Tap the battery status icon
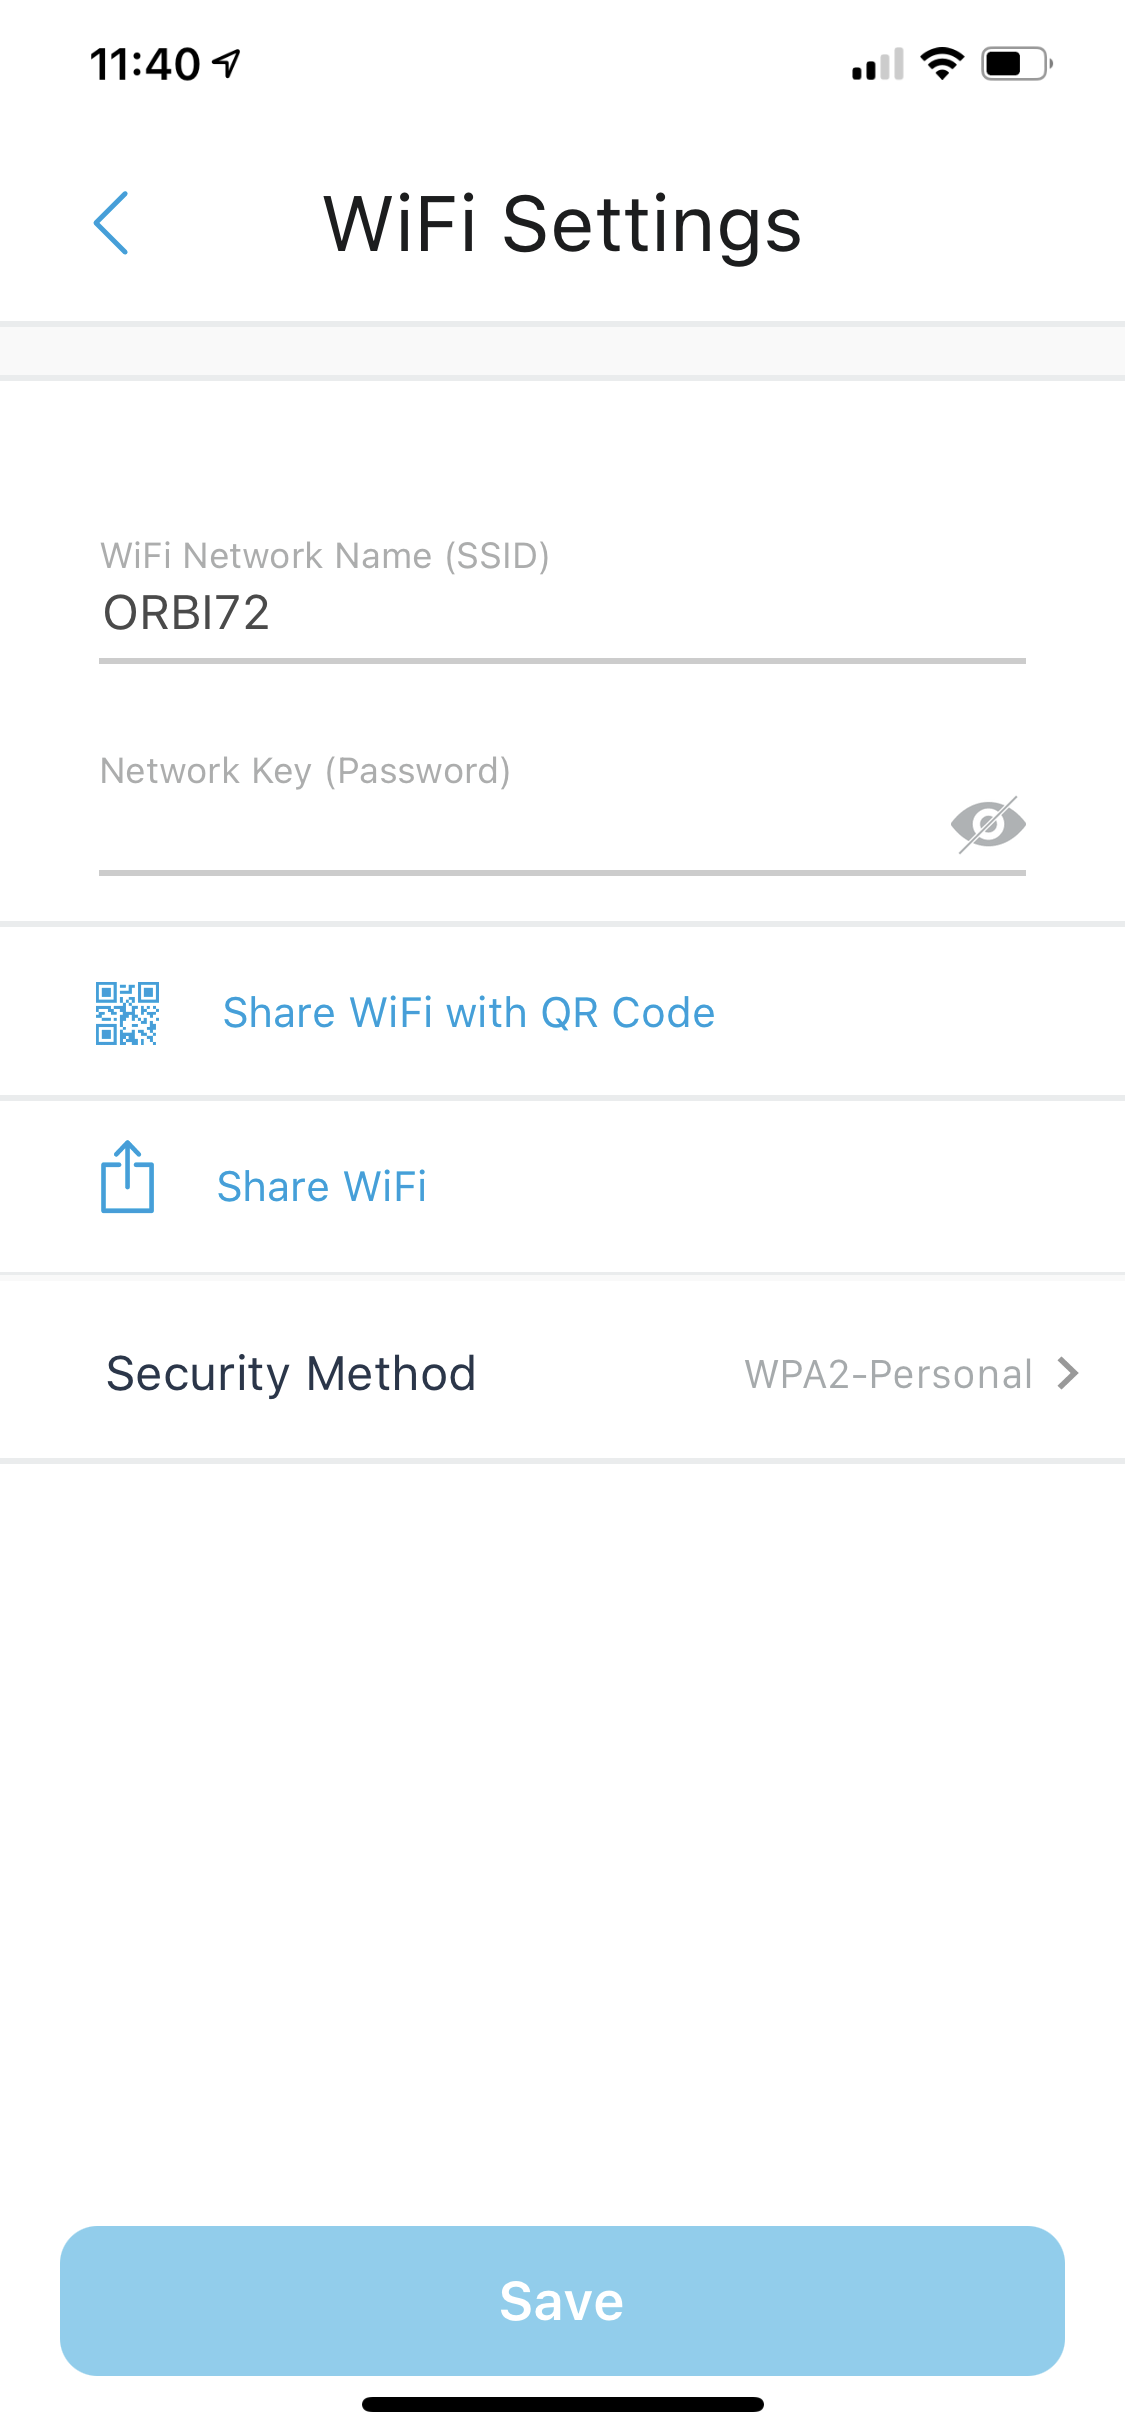 coord(1016,64)
